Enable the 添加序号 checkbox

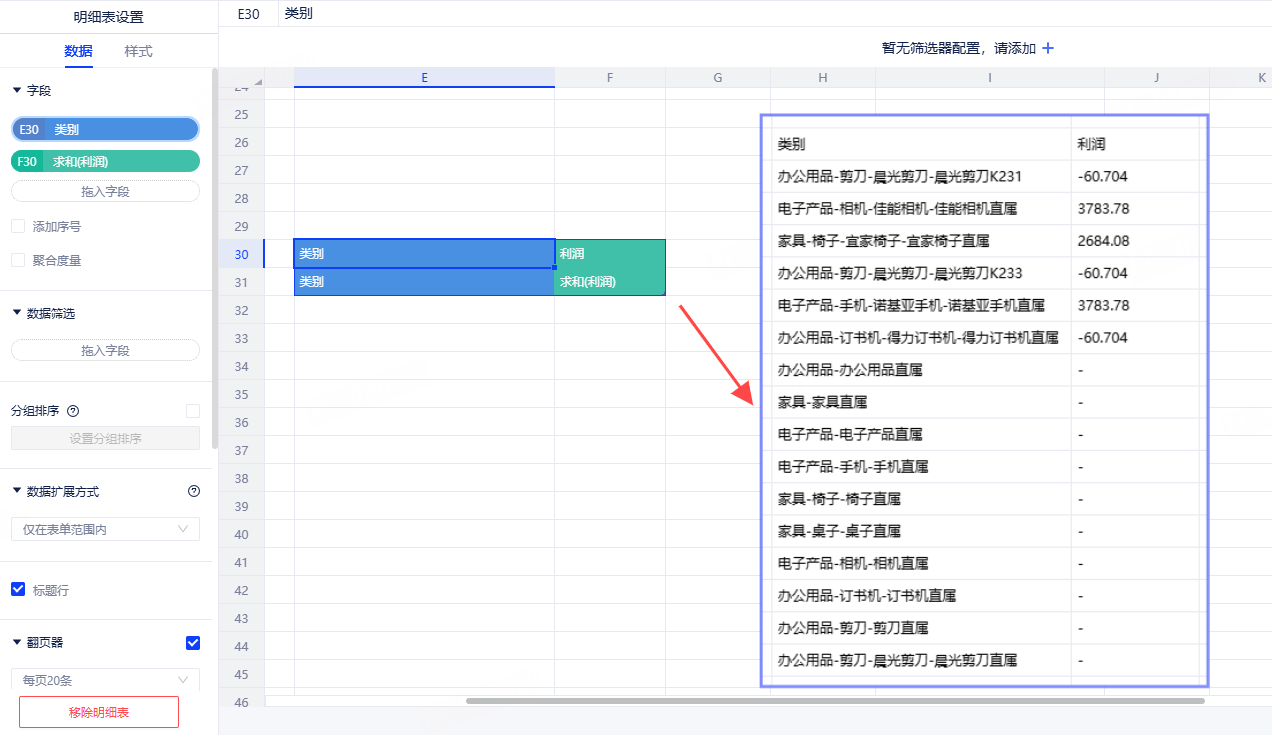click(x=18, y=227)
